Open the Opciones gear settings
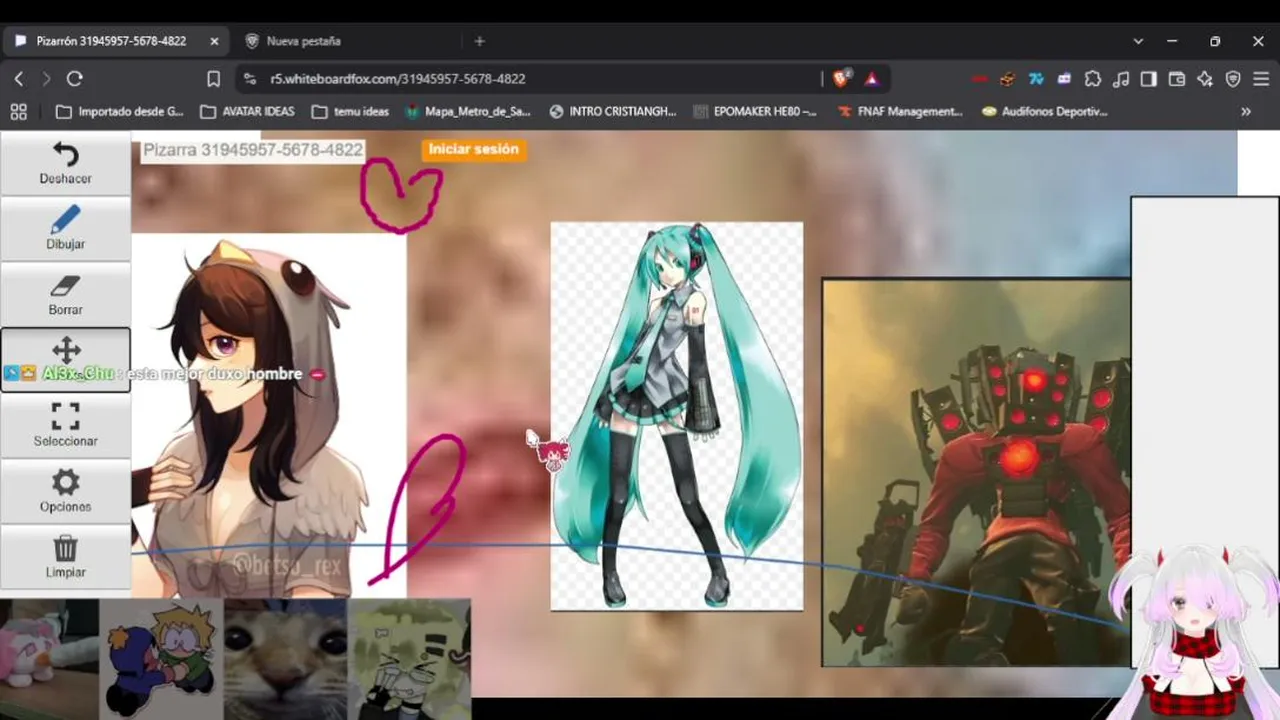Screen dimensions: 1280x720 [65, 492]
